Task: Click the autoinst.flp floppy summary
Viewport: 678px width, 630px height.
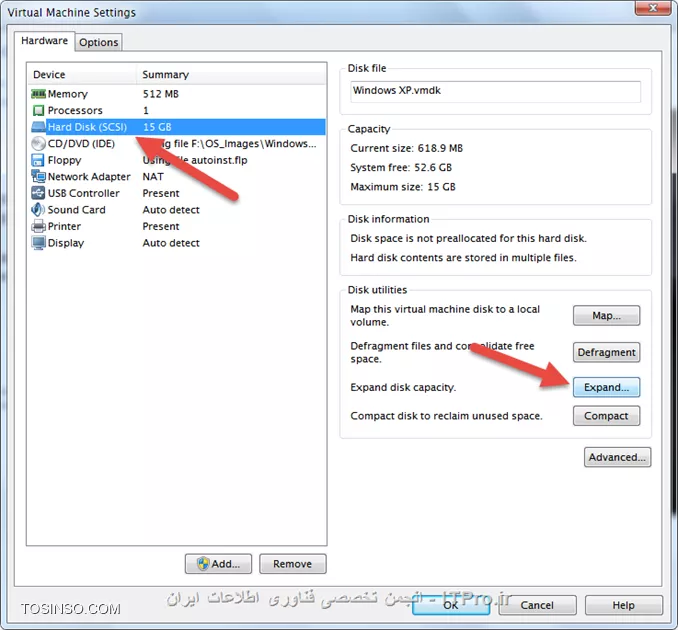Action: pyautogui.click(x=195, y=160)
